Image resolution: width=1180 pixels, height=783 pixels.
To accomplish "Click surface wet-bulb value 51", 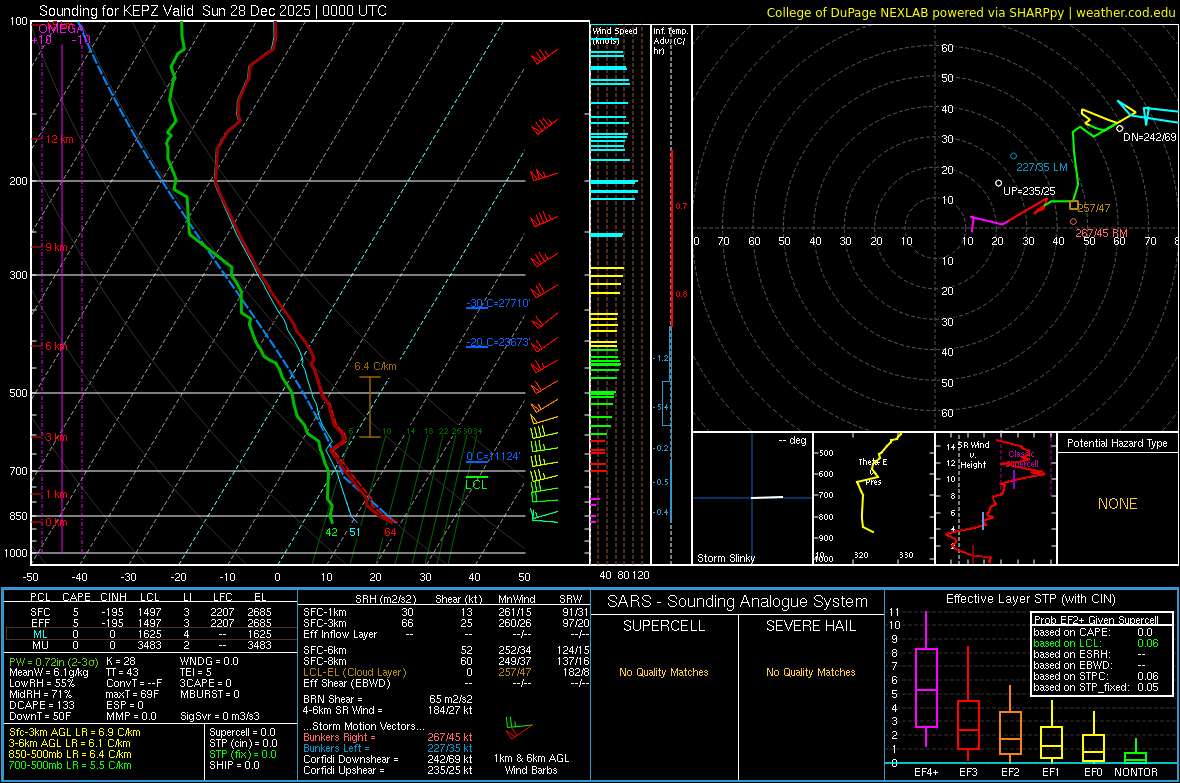I will (354, 532).
